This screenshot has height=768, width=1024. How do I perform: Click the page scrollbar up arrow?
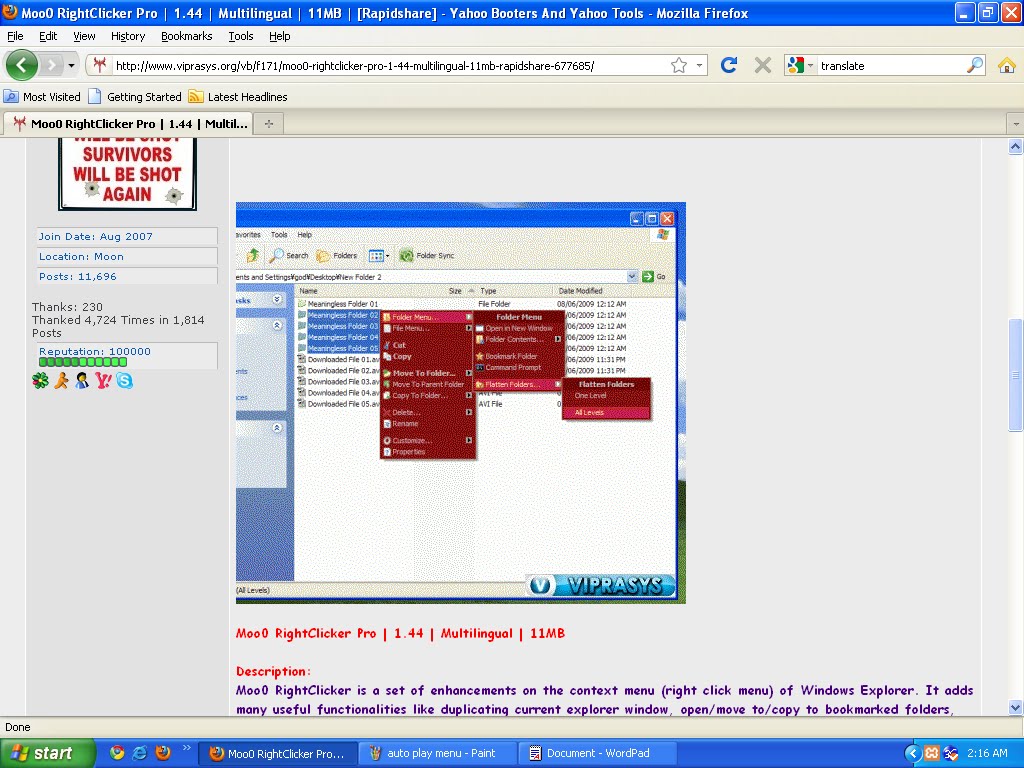pyautogui.click(x=1015, y=147)
